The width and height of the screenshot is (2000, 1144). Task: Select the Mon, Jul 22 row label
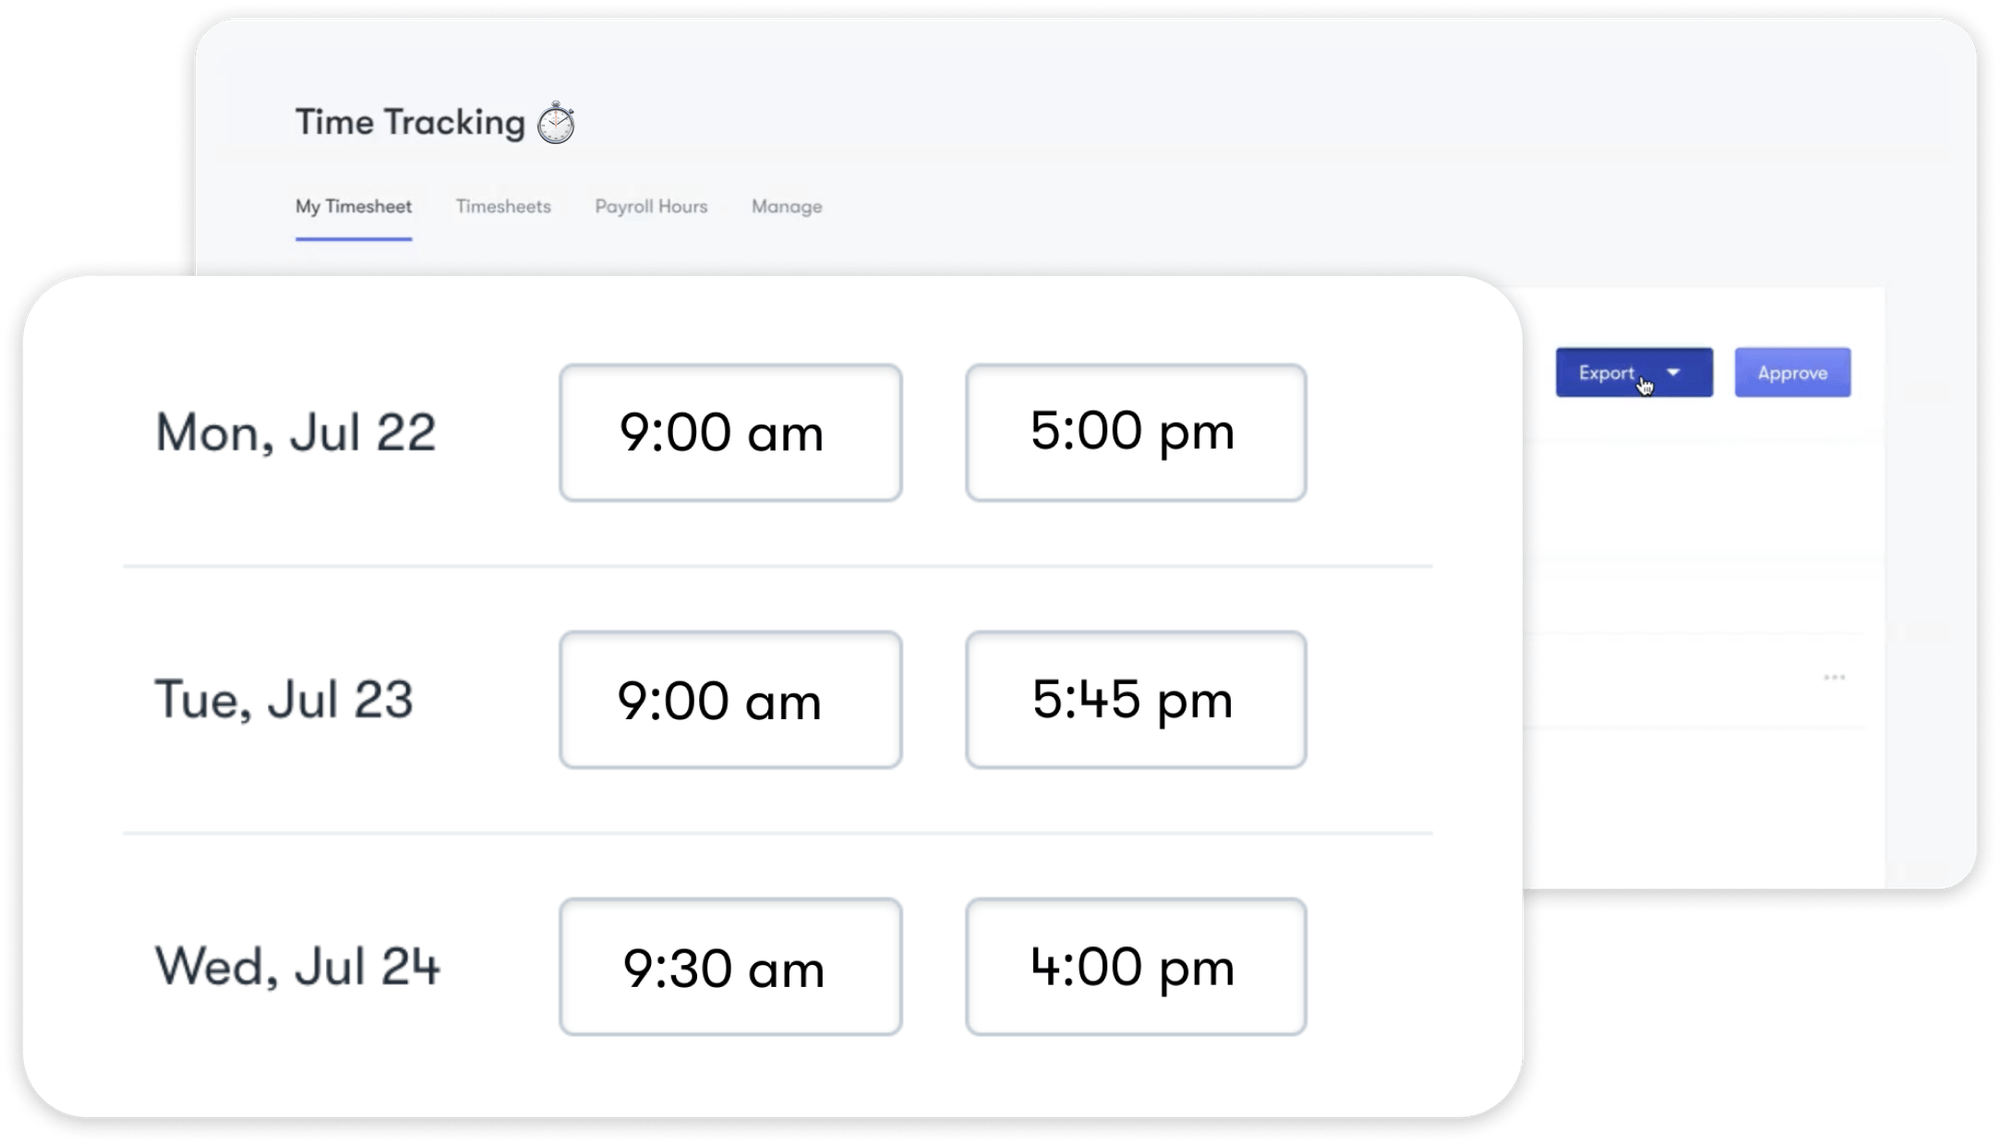click(x=297, y=432)
